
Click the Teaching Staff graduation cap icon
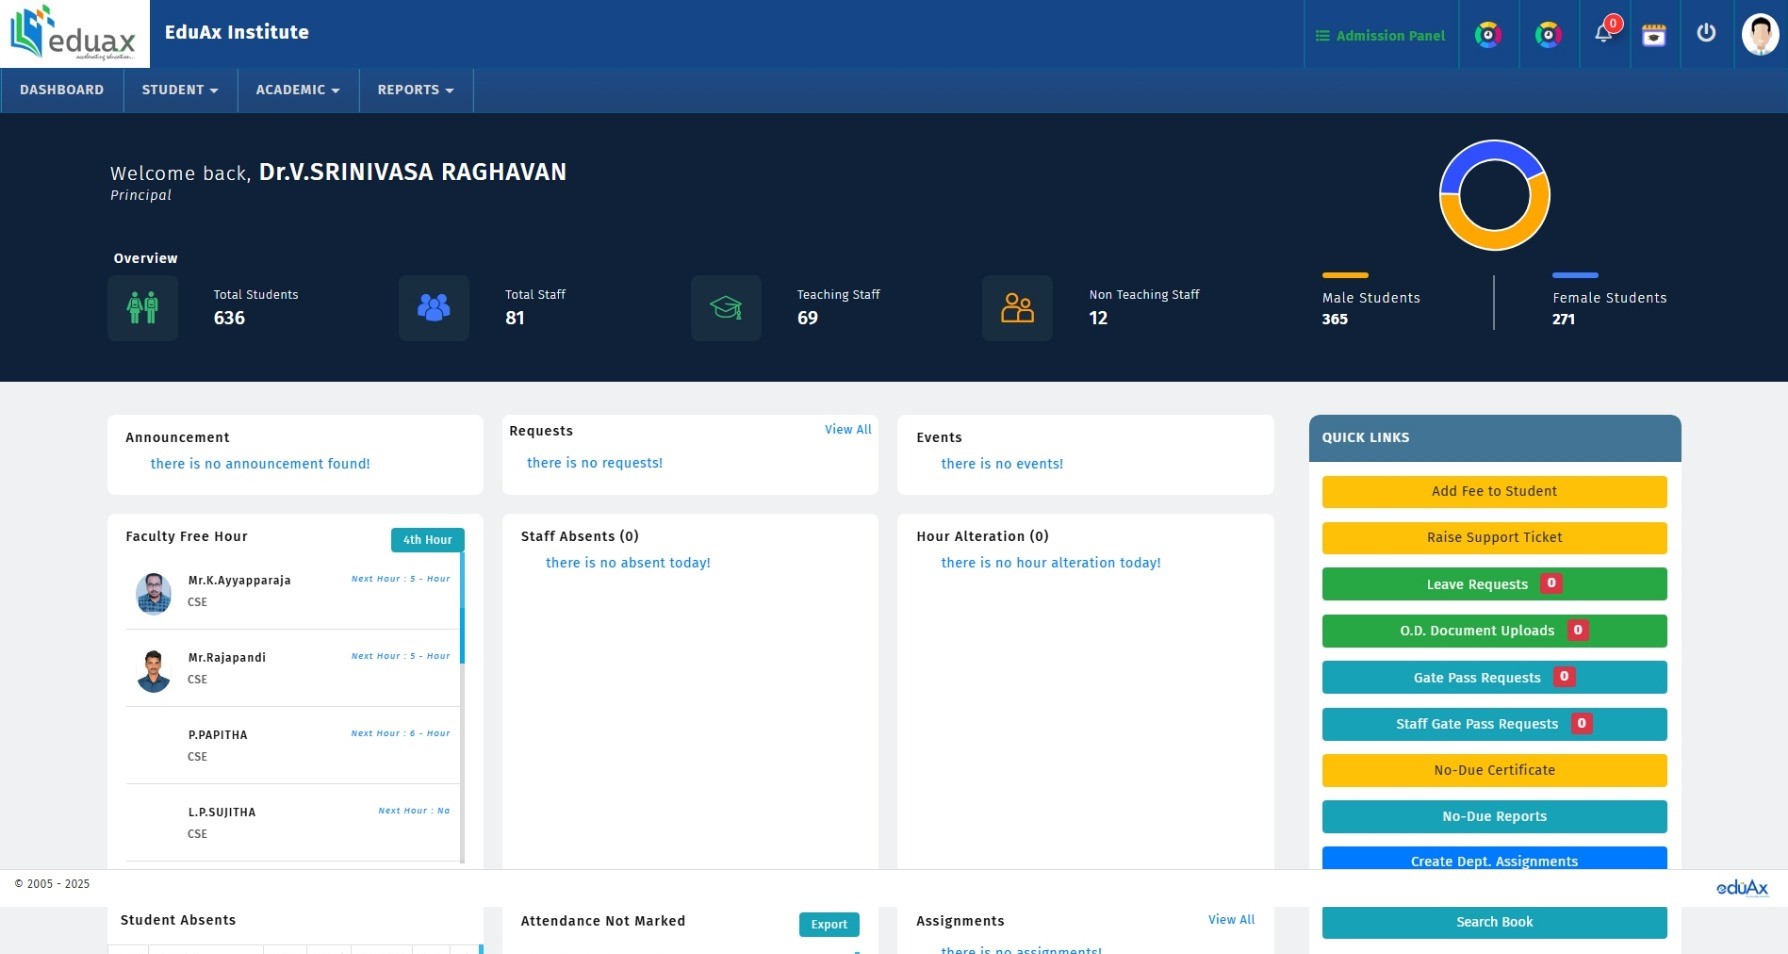726,308
